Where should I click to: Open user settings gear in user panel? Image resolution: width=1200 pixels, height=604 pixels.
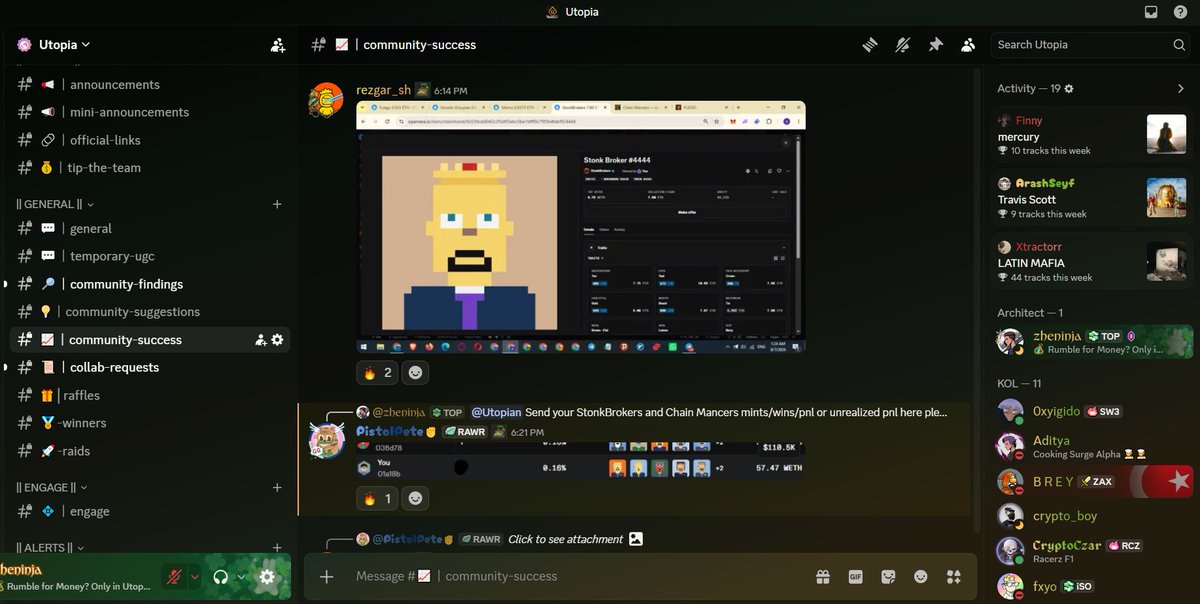(267, 577)
